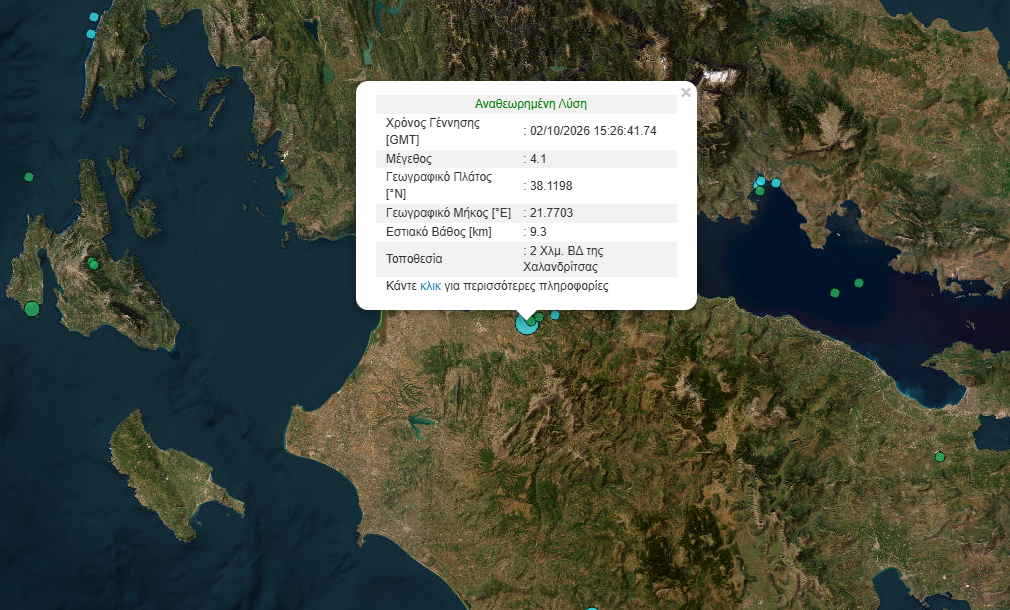Click the Τοποθεσία Χαλανδρίτσας location row
Viewport: 1010px width, 610px height.
tap(526, 259)
